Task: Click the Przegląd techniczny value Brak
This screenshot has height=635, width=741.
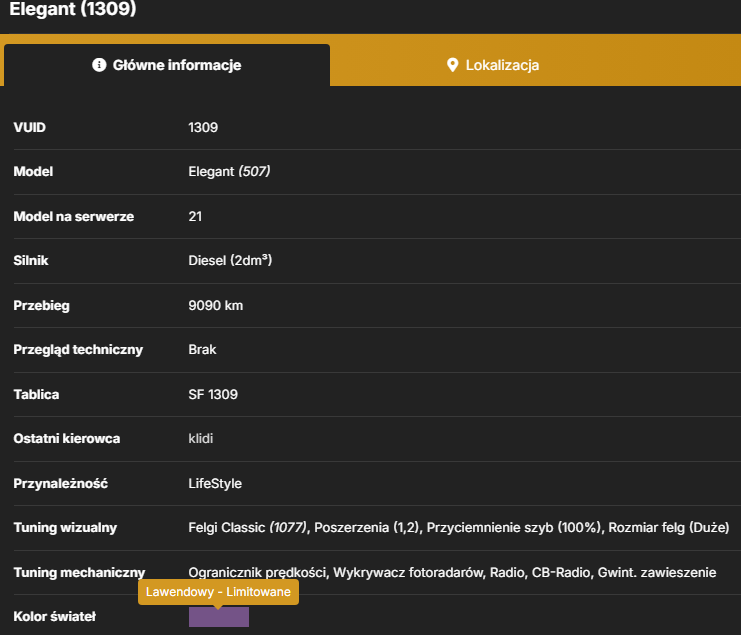Action: pyautogui.click(x=202, y=350)
